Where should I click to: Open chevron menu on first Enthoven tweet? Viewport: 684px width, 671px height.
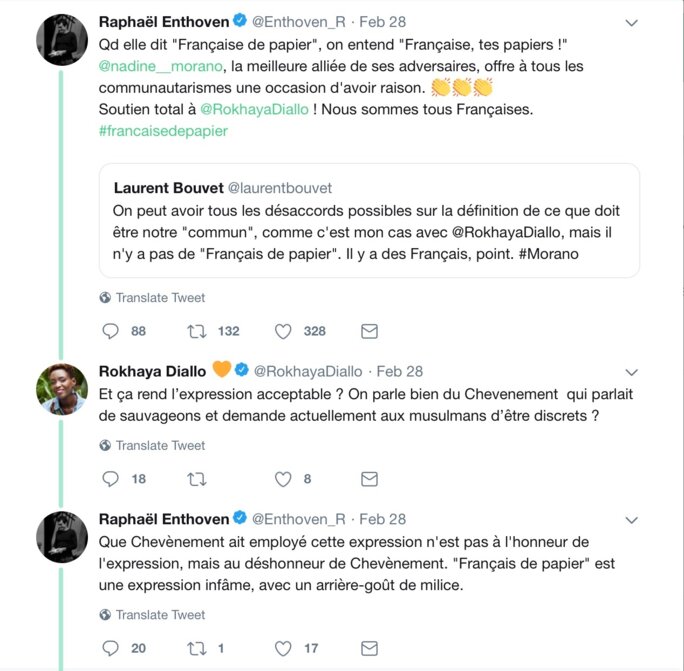pos(631,22)
